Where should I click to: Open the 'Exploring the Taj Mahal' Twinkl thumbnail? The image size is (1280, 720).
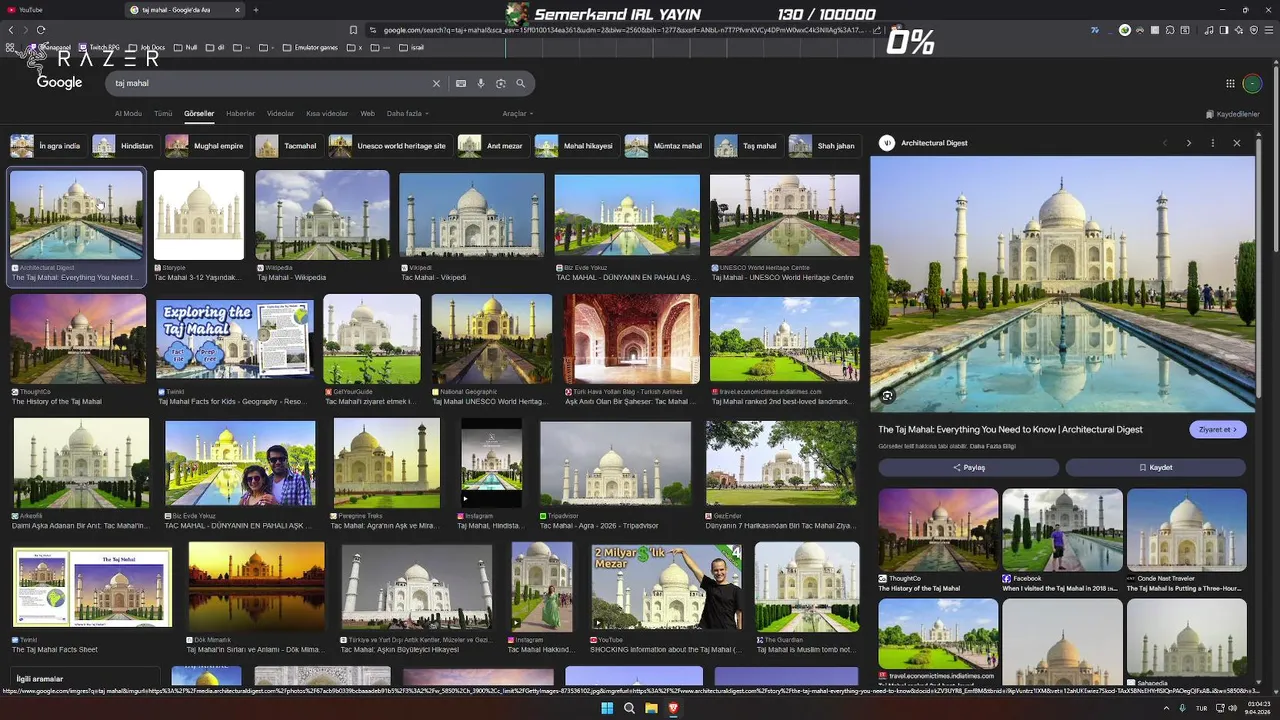pyautogui.click(x=235, y=339)
